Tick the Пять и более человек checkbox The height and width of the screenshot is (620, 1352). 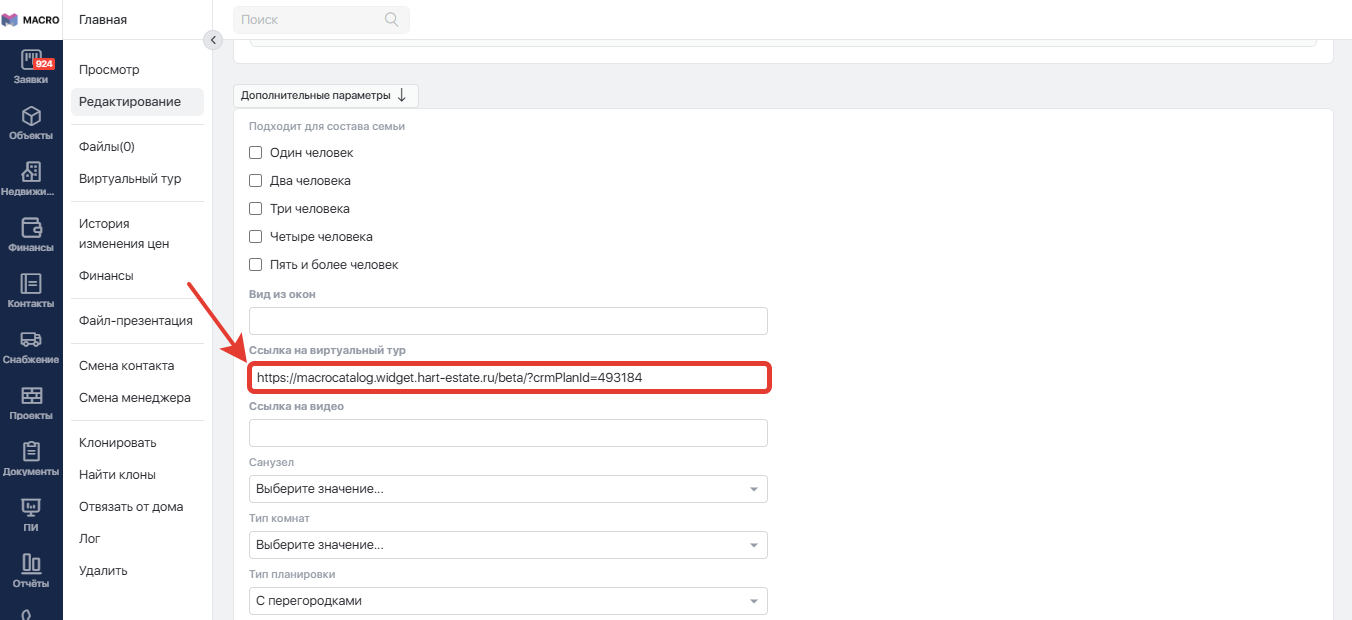[255, 265]
